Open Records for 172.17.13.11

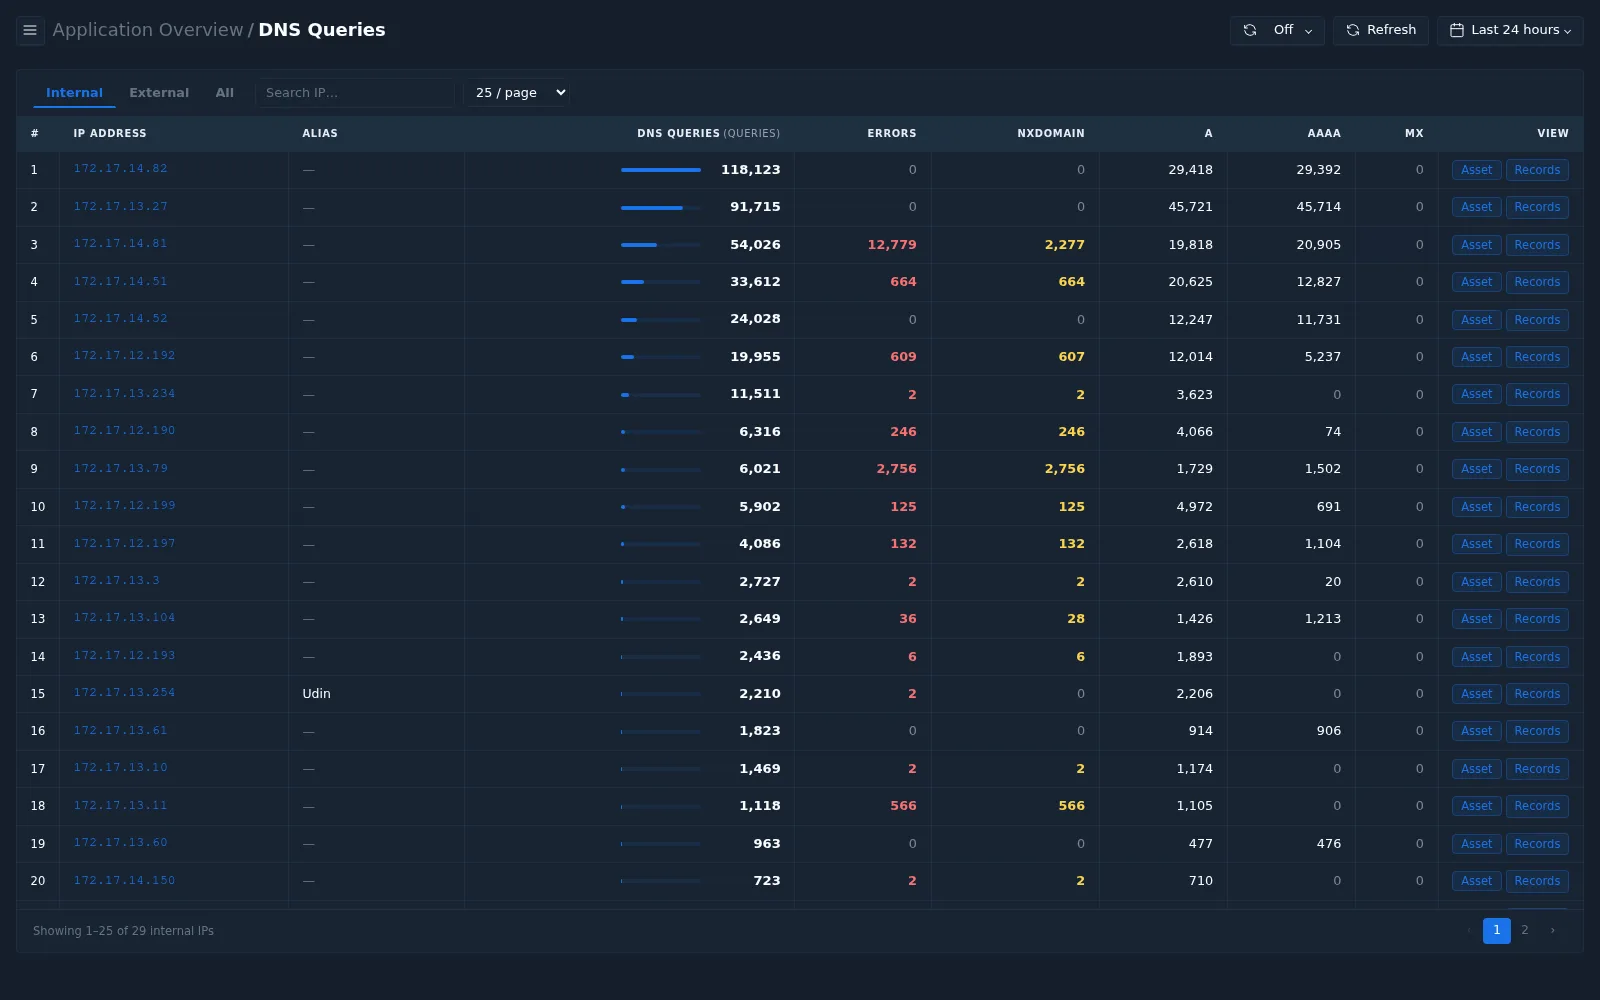coord(1537,806)
